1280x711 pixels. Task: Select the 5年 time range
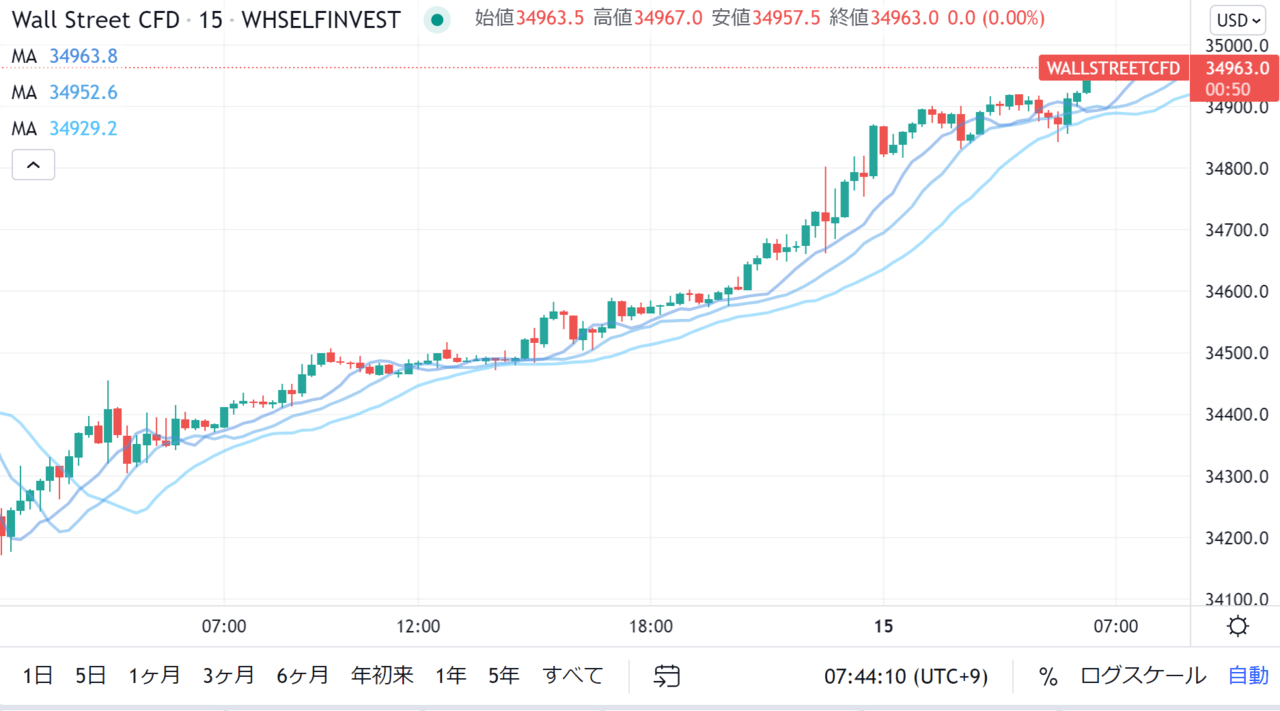tap(504, 676)
